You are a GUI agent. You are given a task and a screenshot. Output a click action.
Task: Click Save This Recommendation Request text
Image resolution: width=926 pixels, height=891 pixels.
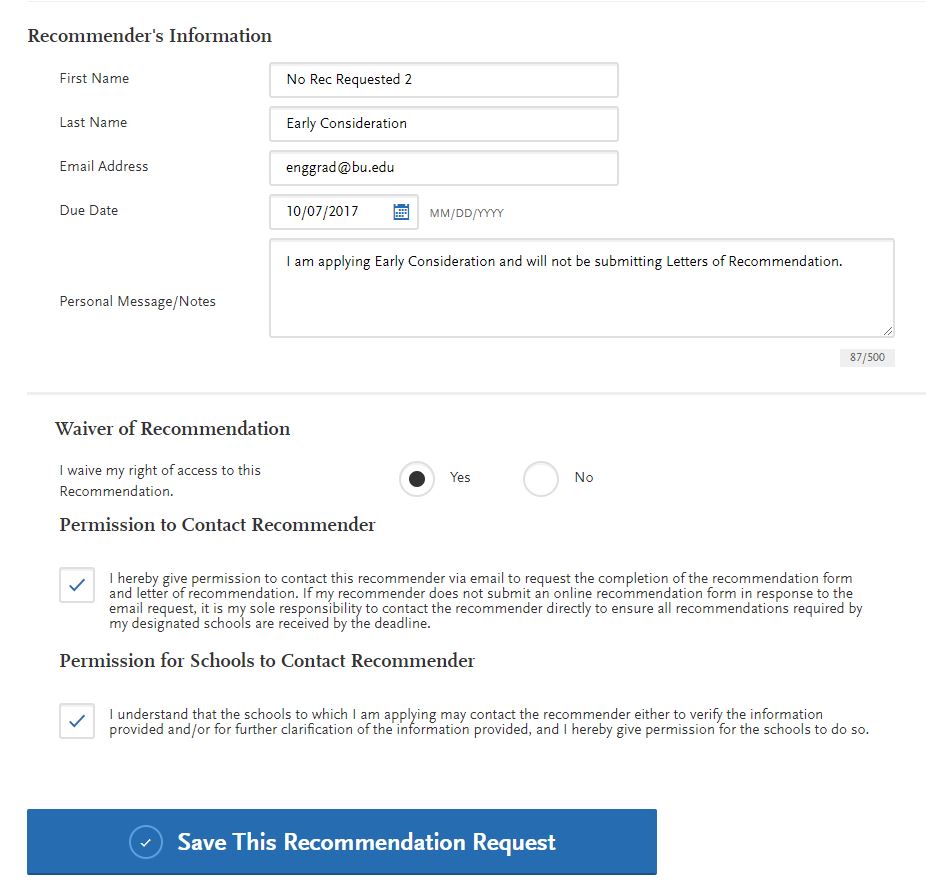pyautogui.click(x=366, y=842)
